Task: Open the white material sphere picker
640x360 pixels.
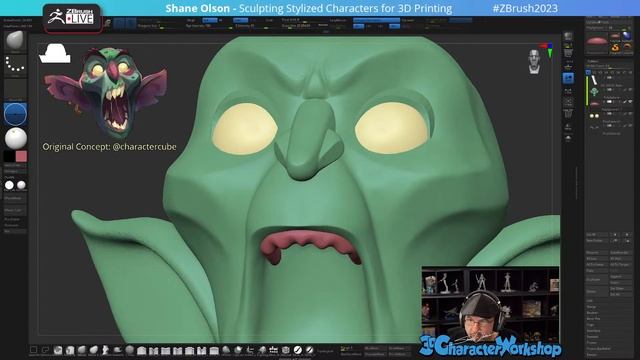Action: (x=15, y=138)
